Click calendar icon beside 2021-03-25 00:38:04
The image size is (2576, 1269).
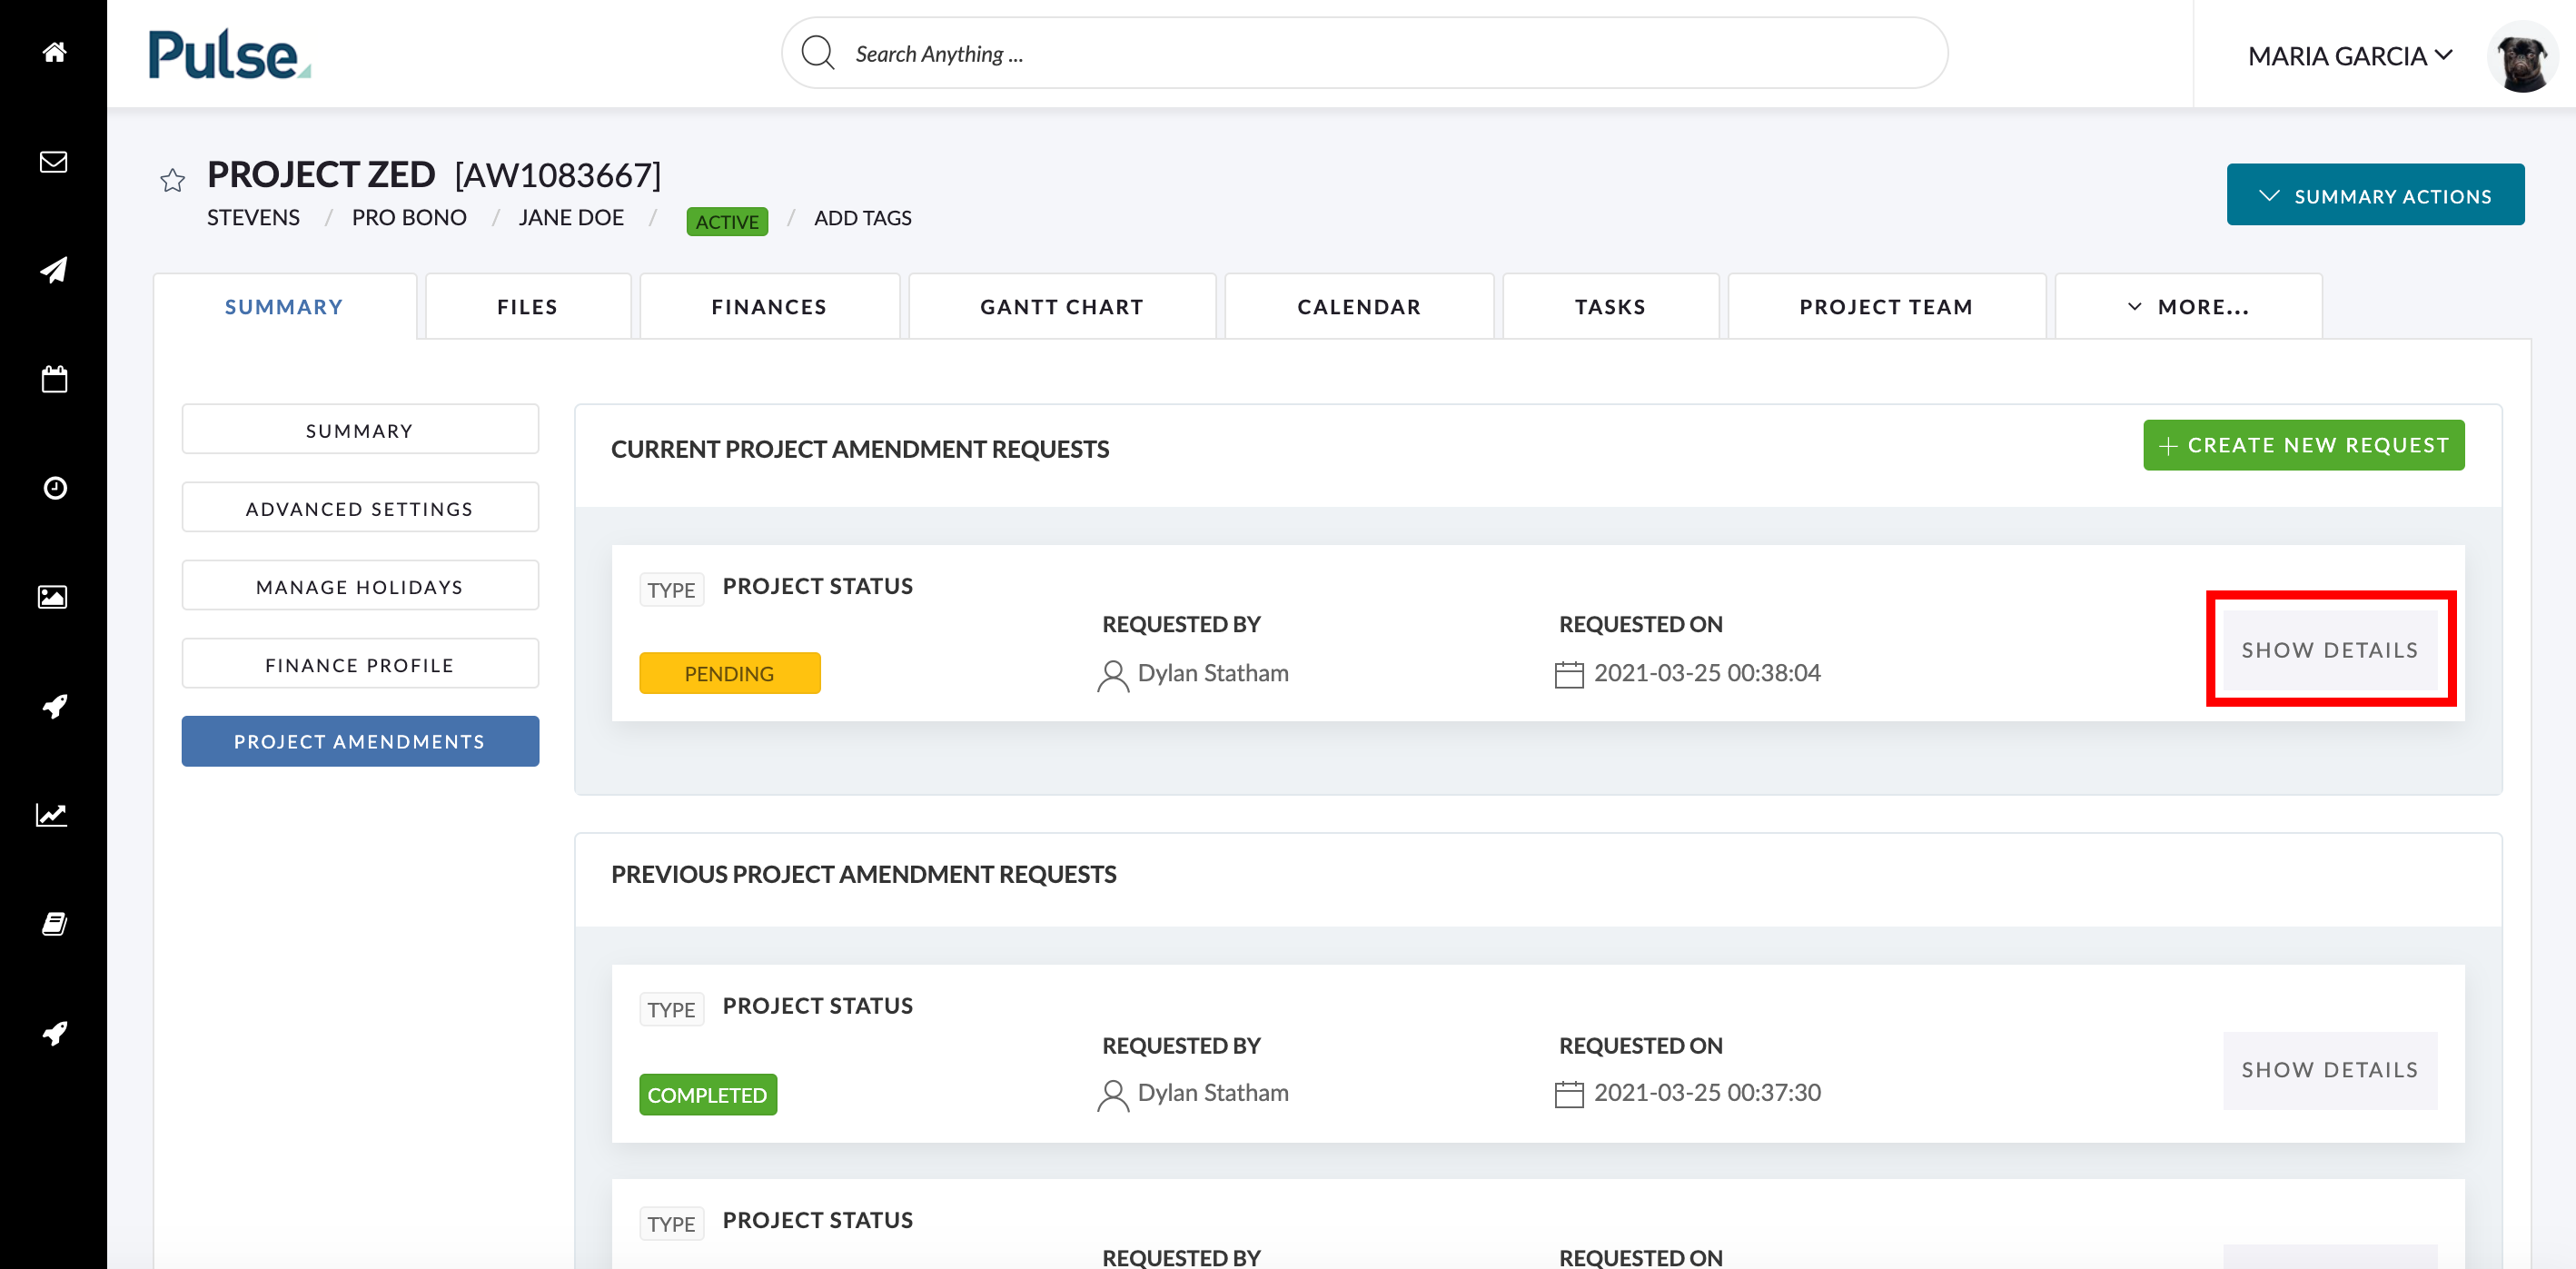pos(1569,675)
